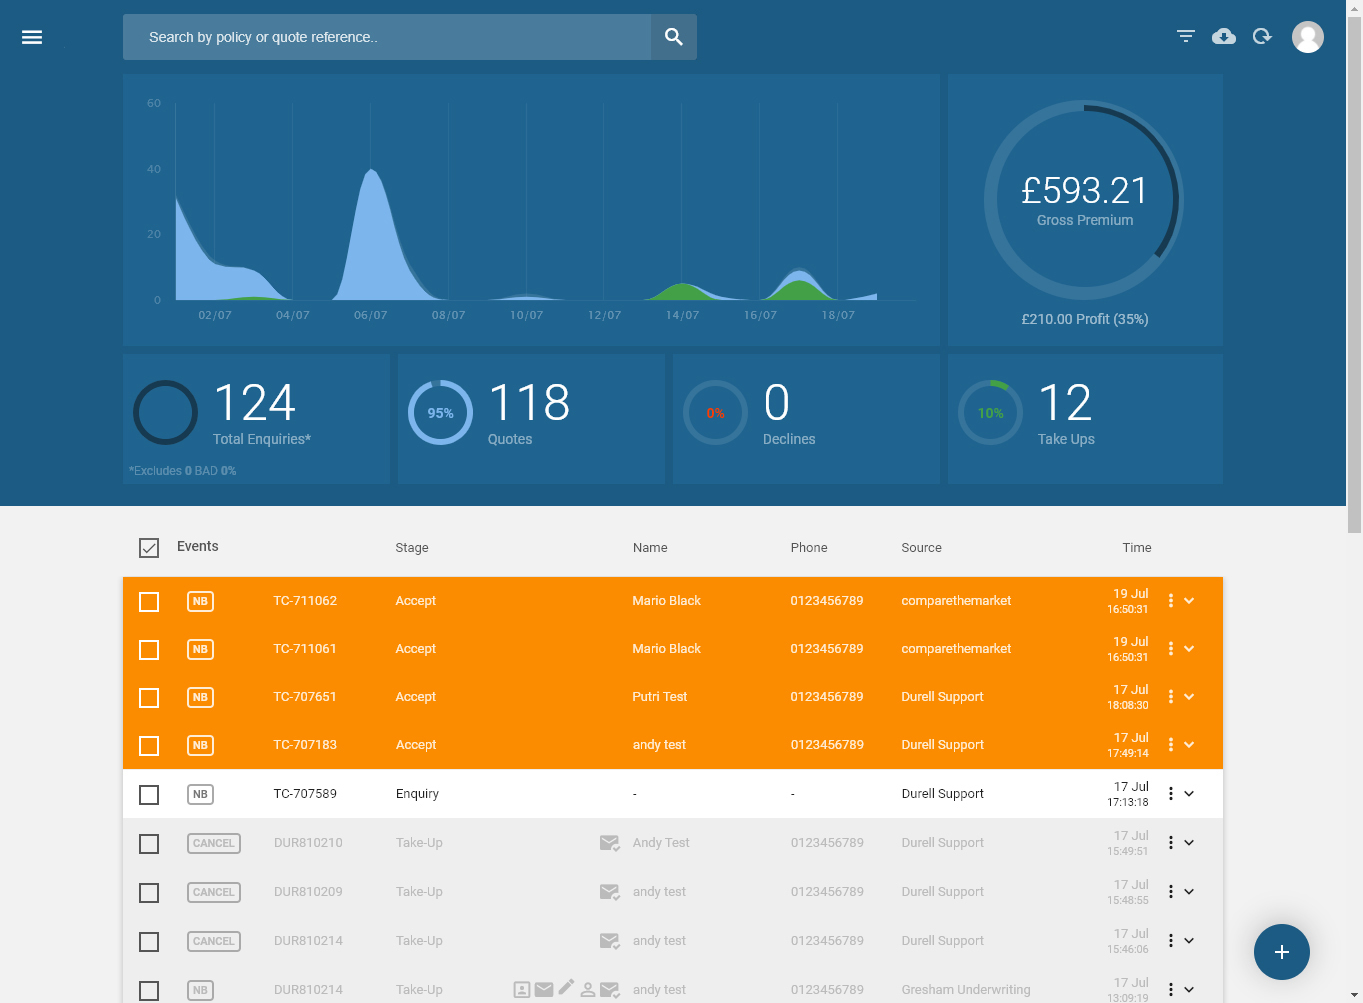Open three-dot menu for TC-707651
The height and width of the screenshot is (1003, 1363).
(1171, 697)
